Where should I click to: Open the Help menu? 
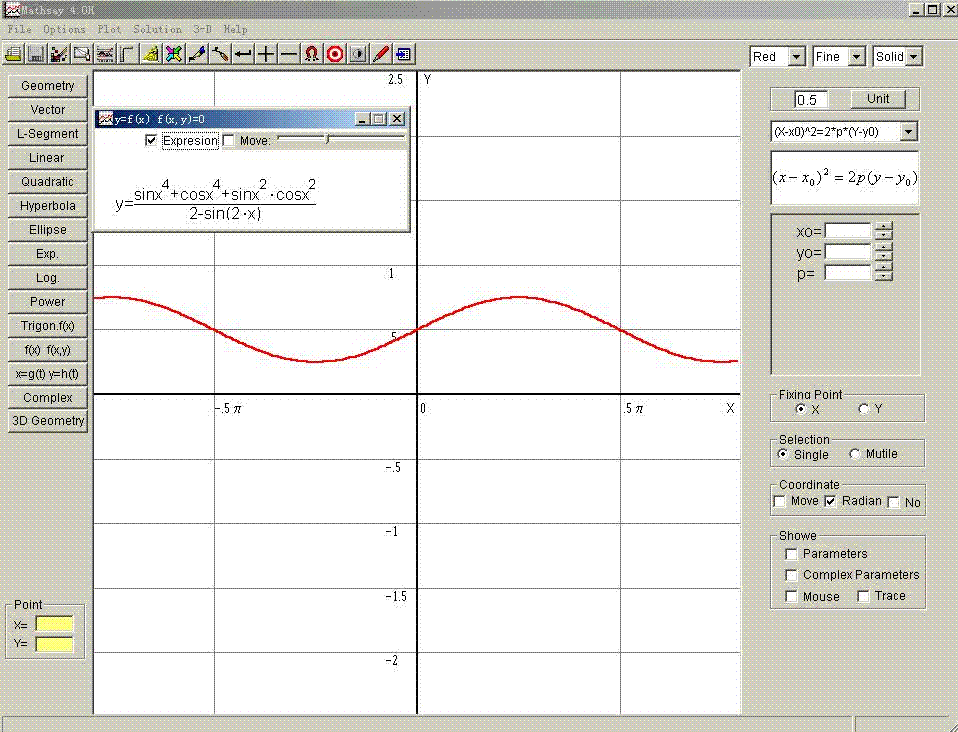pos(235,29)
